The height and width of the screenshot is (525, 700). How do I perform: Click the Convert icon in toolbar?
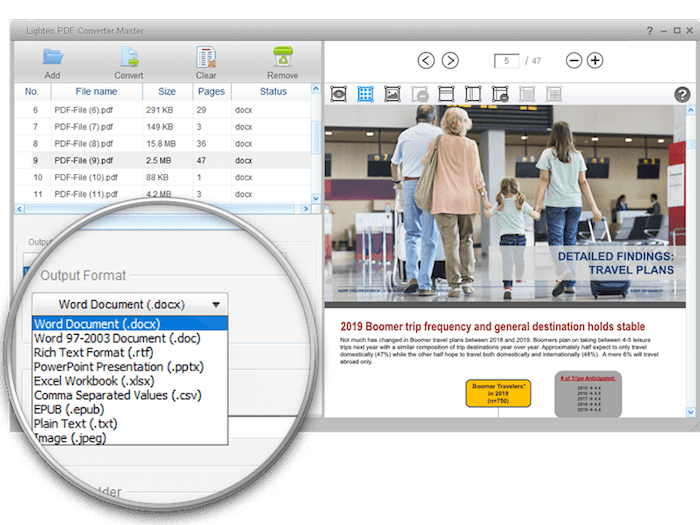click(x=128, y=57)
